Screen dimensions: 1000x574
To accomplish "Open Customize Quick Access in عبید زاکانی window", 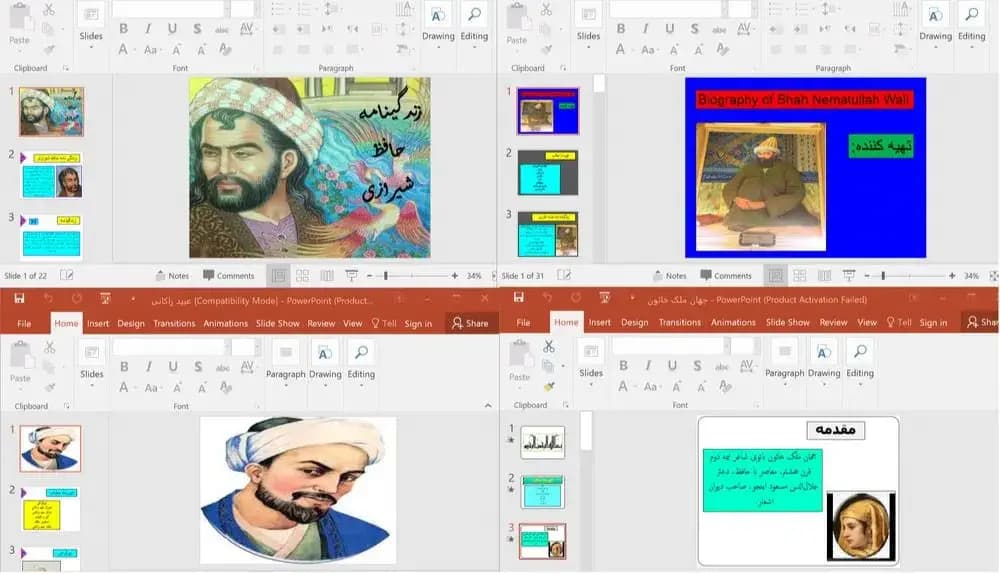I will coord(133,298).
